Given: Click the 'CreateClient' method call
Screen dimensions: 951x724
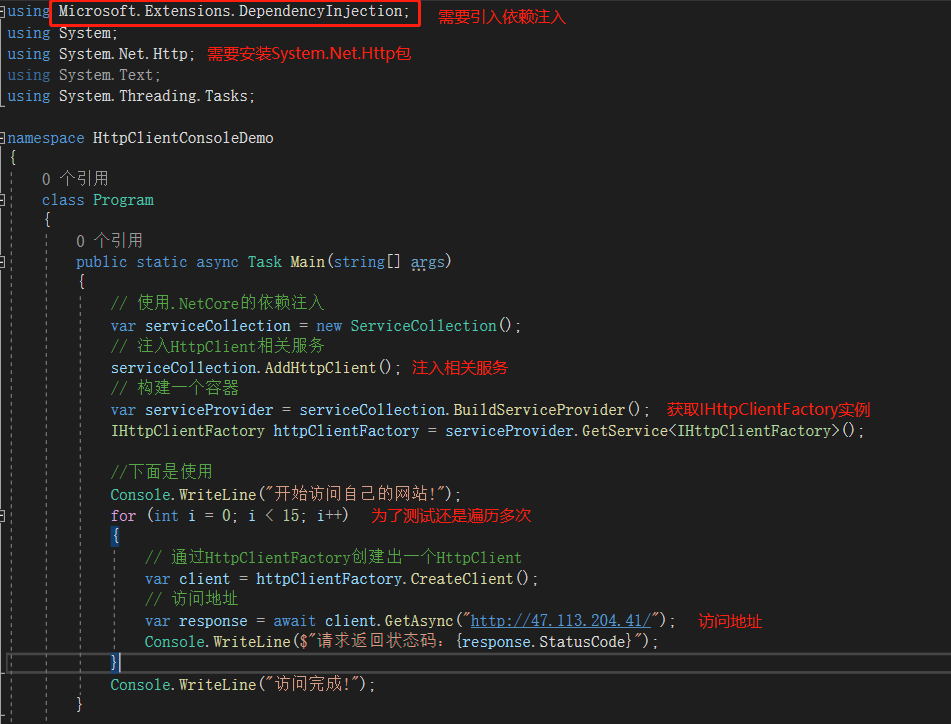Looking at the screenshot, I should click(x=462, y=579).
